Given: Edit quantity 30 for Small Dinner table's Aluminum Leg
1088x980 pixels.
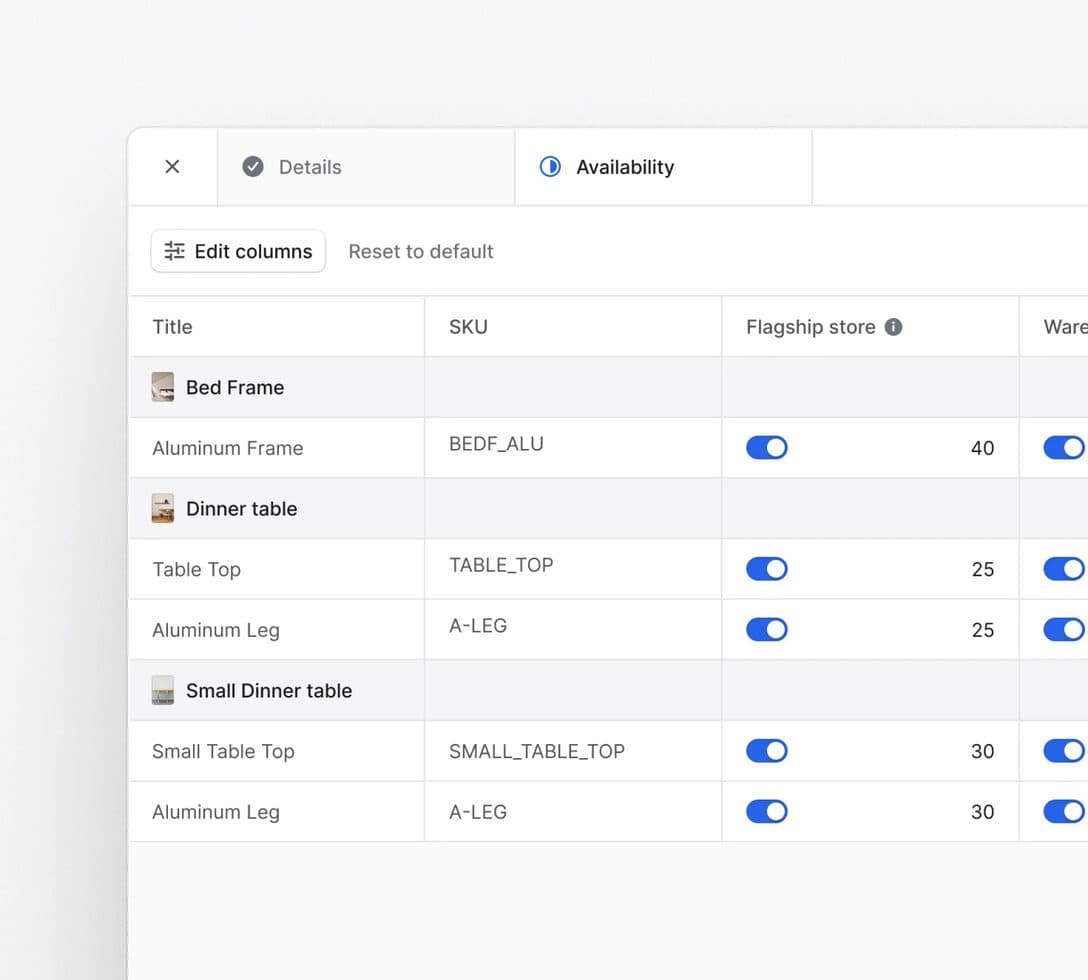Looking at the screenshot, I should (x=983, y=812).
